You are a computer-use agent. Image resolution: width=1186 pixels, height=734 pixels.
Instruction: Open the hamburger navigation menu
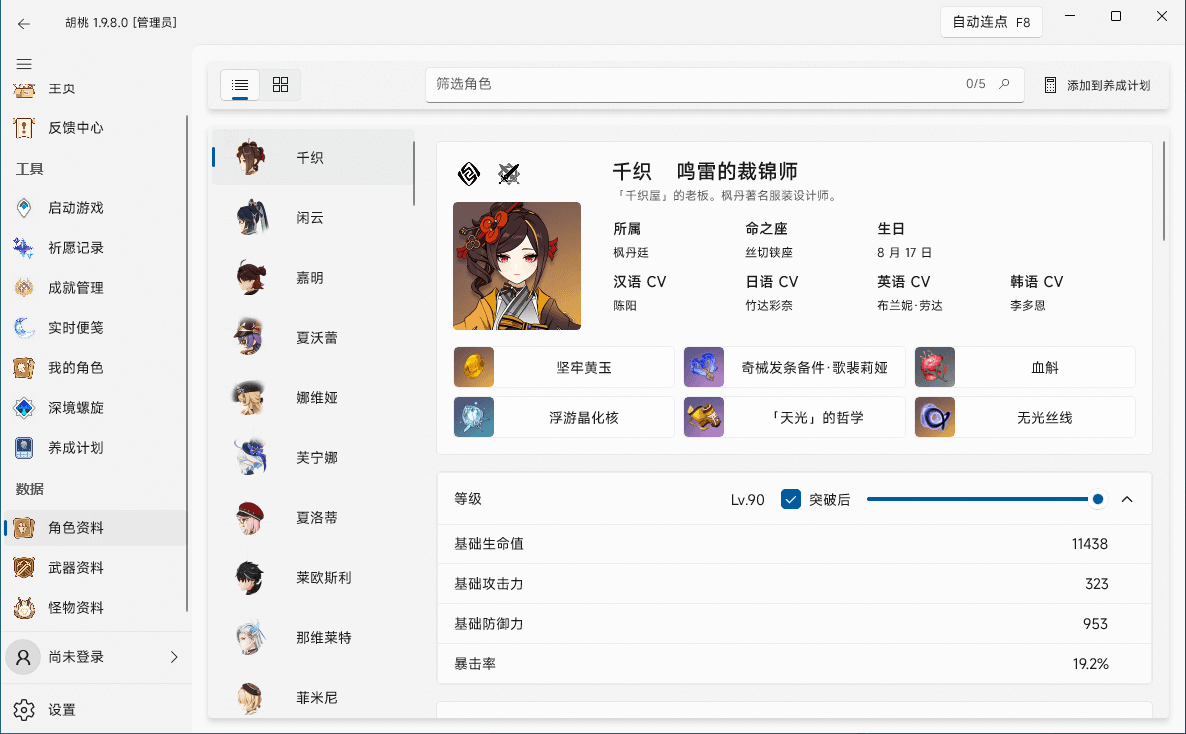point(24,64)
